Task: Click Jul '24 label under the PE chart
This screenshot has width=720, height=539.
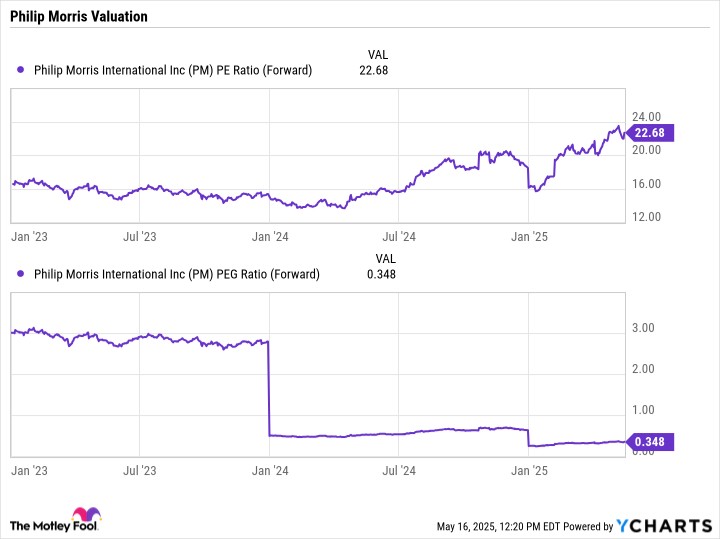Action: [x=399, y=237]
